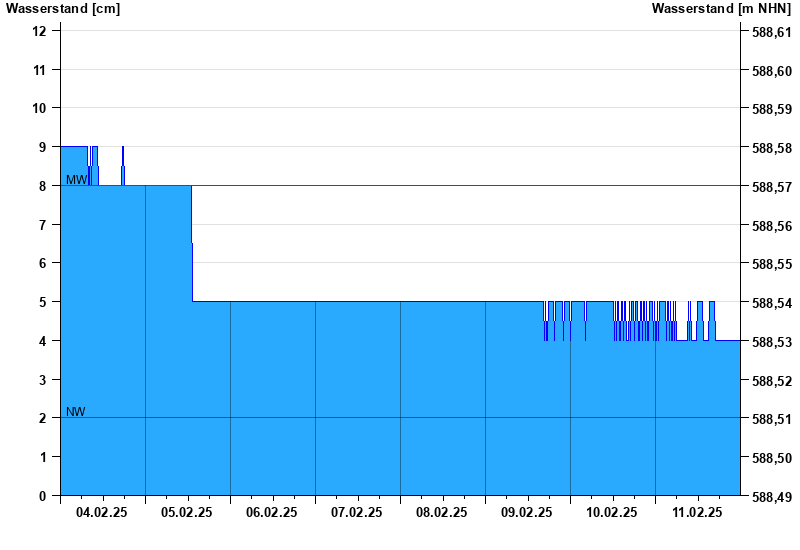Viewport: 800px width, 550px height.
Task: Click the left axis value 9
Action: (x=42, y=147)
